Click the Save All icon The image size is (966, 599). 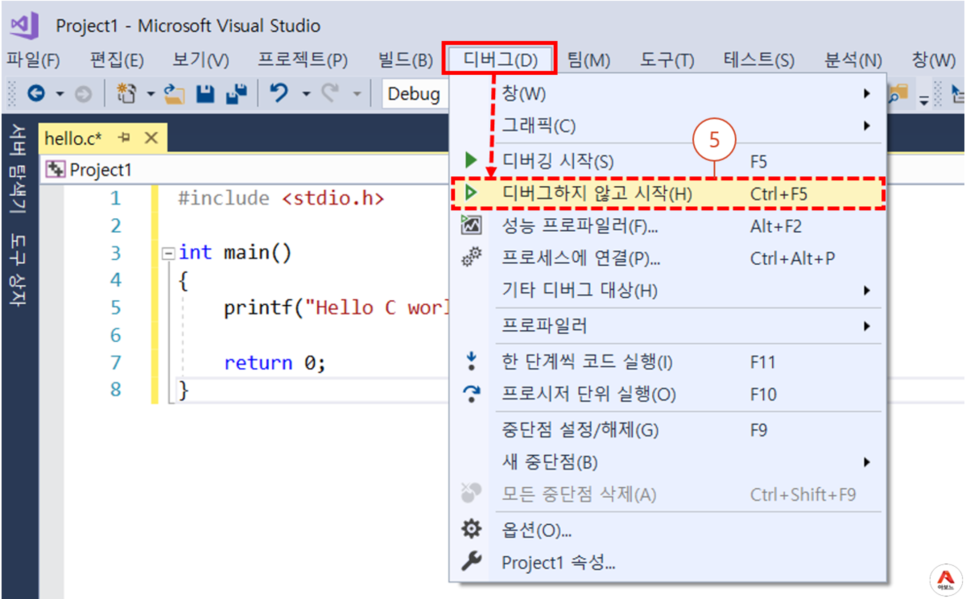236,94
